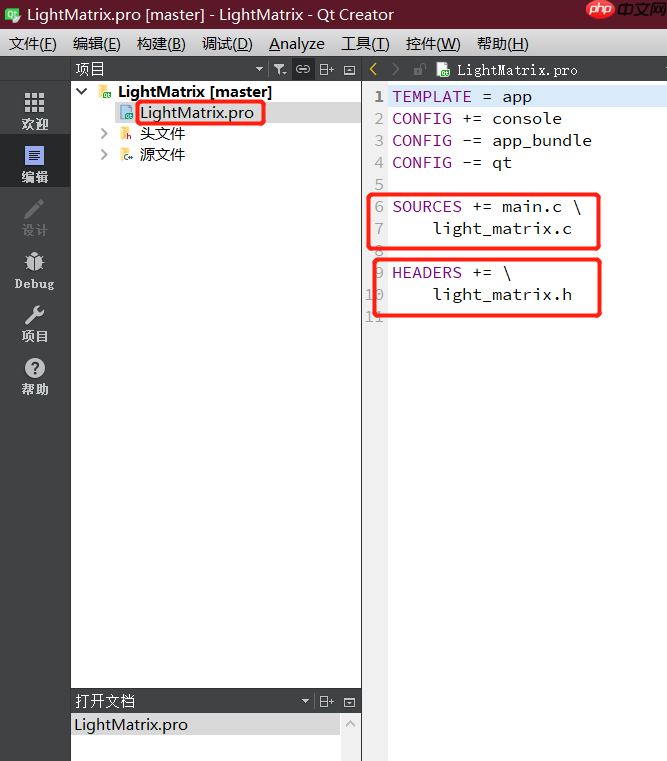Select LightMatrix.pro in open documents list

206,724
